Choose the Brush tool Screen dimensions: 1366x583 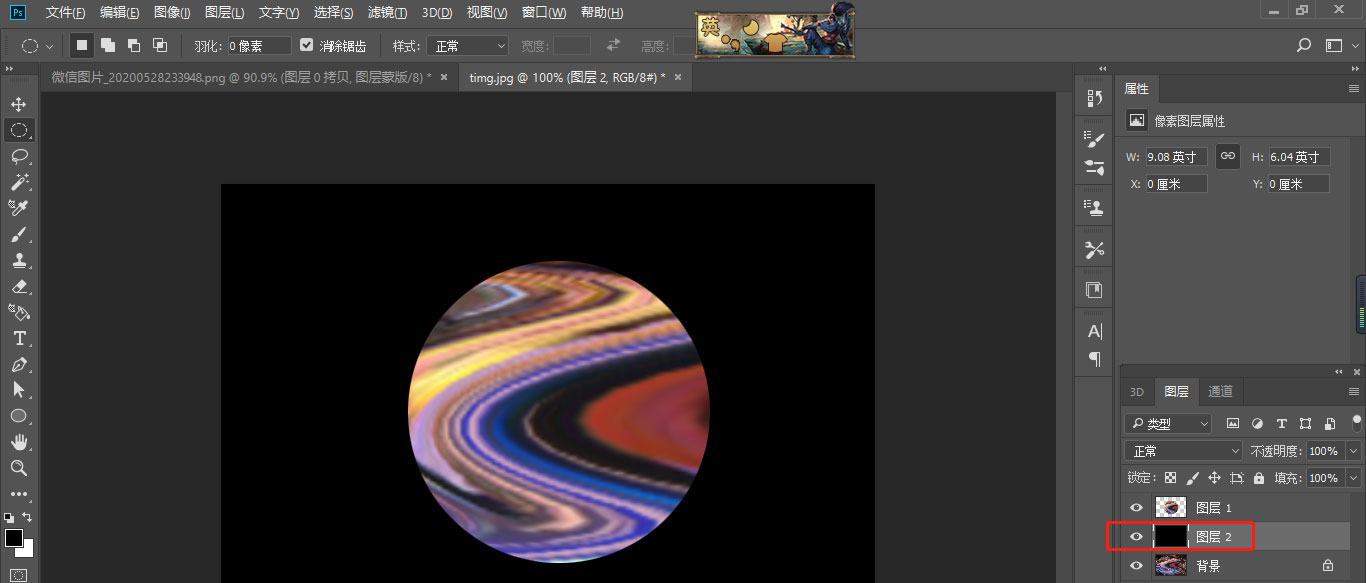[19, 235]
